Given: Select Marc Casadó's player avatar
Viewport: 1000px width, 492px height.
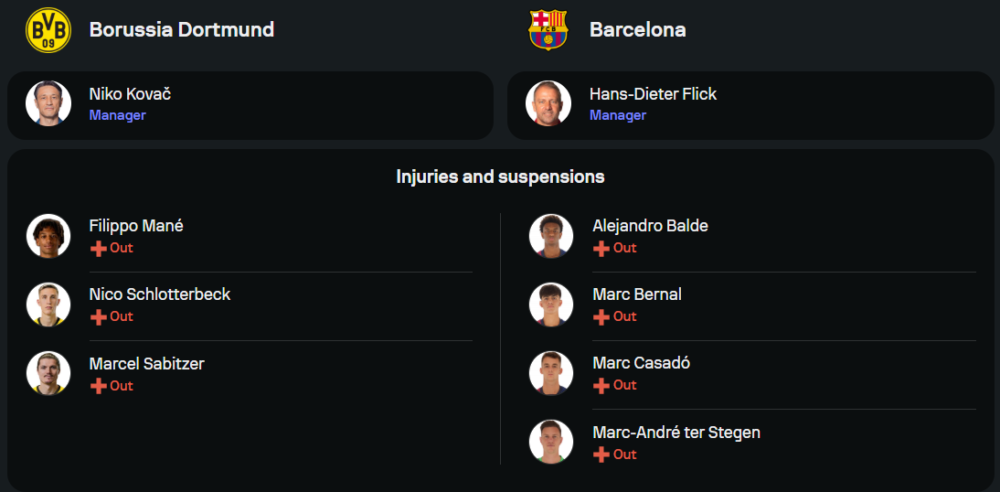Looking at the screenshot, I should [x=551, y=373].
